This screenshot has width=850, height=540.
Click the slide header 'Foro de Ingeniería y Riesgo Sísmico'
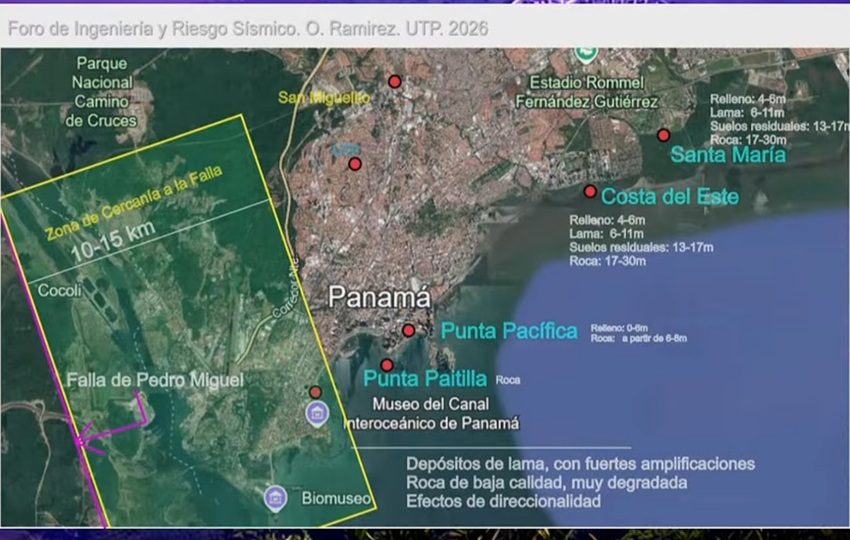(153, 29)
